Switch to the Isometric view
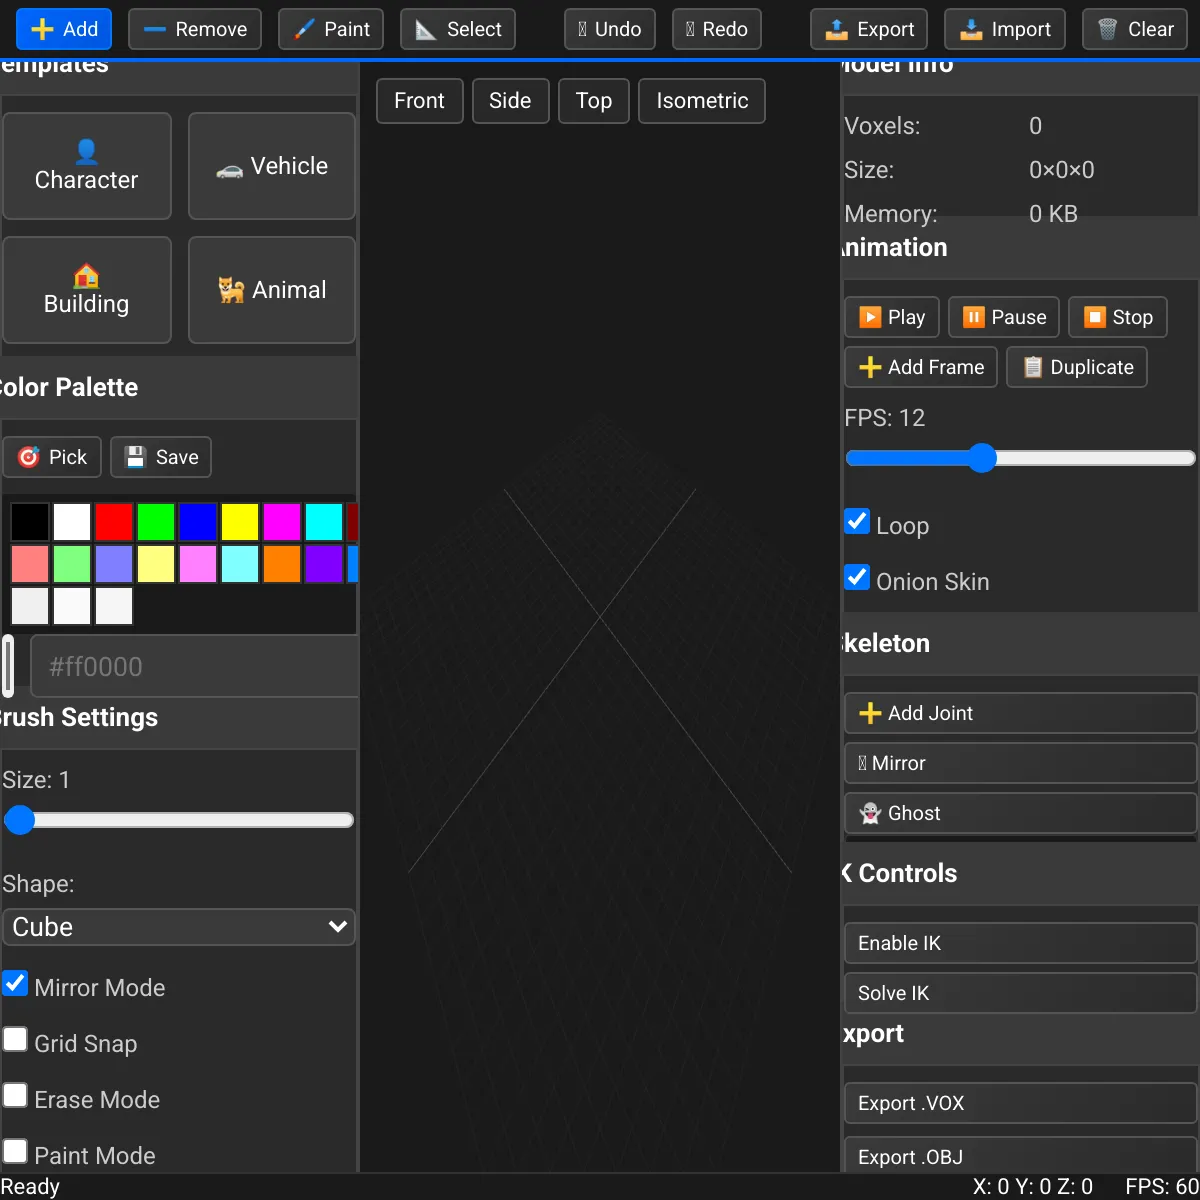 [702, 101]
